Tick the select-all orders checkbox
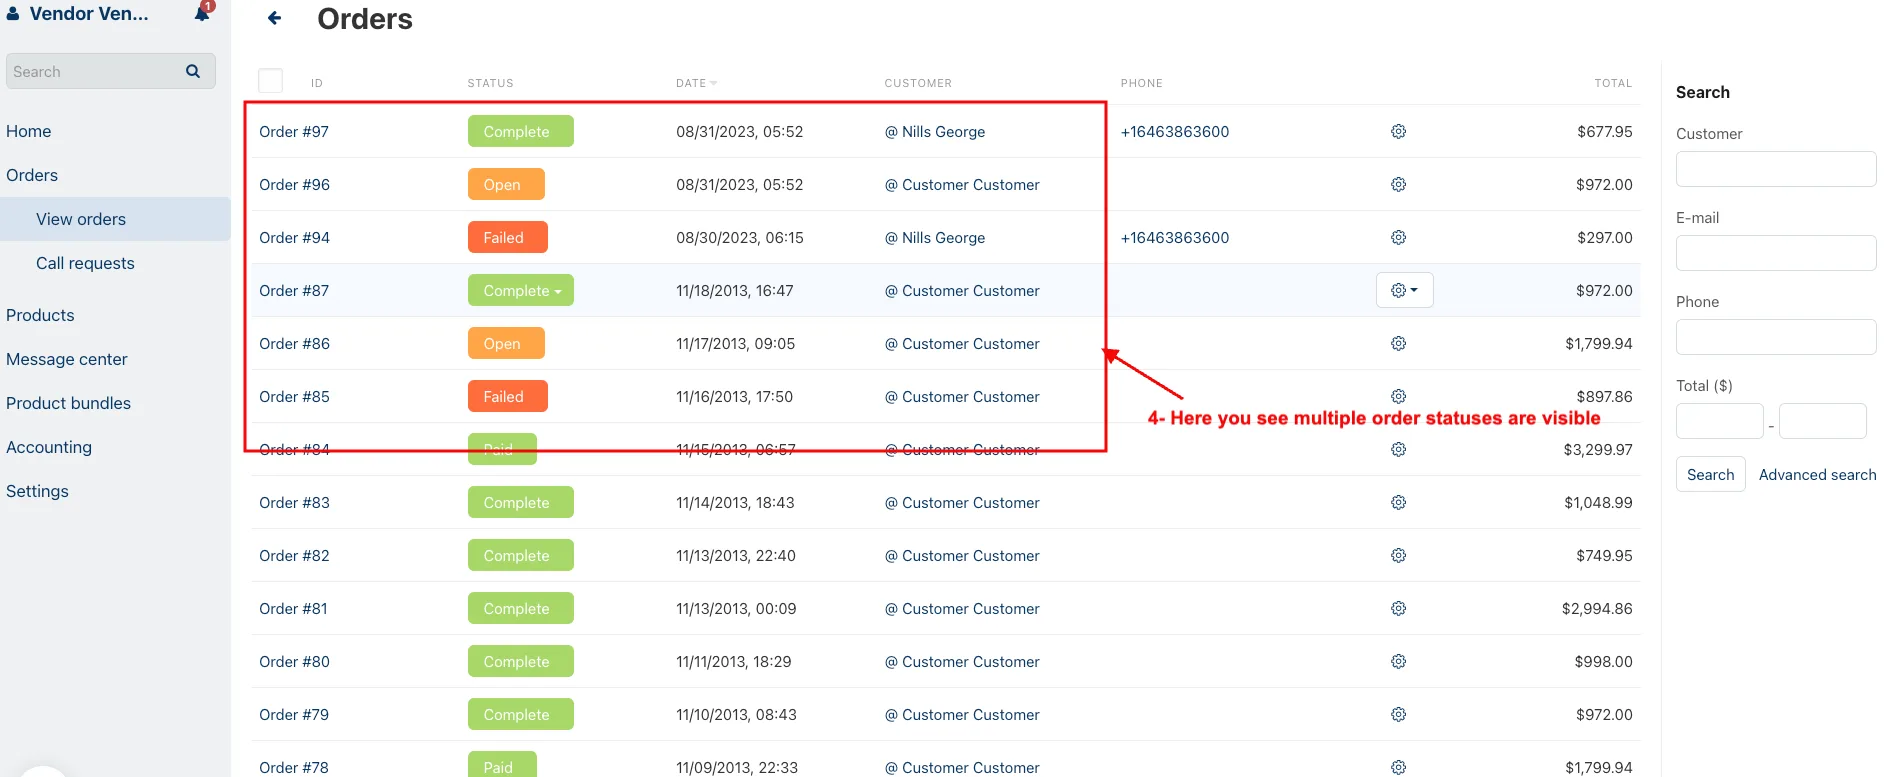This screenshot has width=1886, height=777. pos(270,81)
